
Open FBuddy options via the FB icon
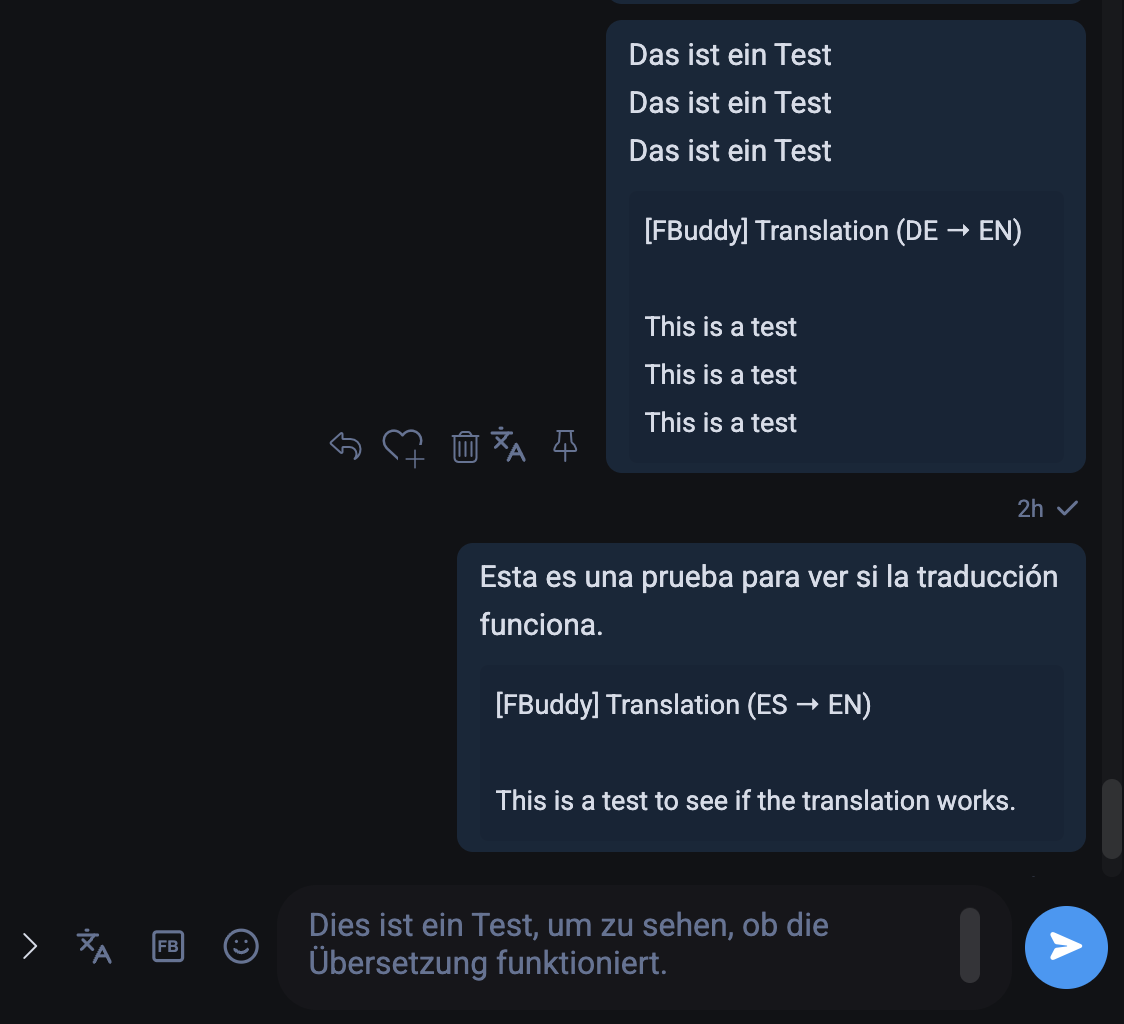[168, 947]
